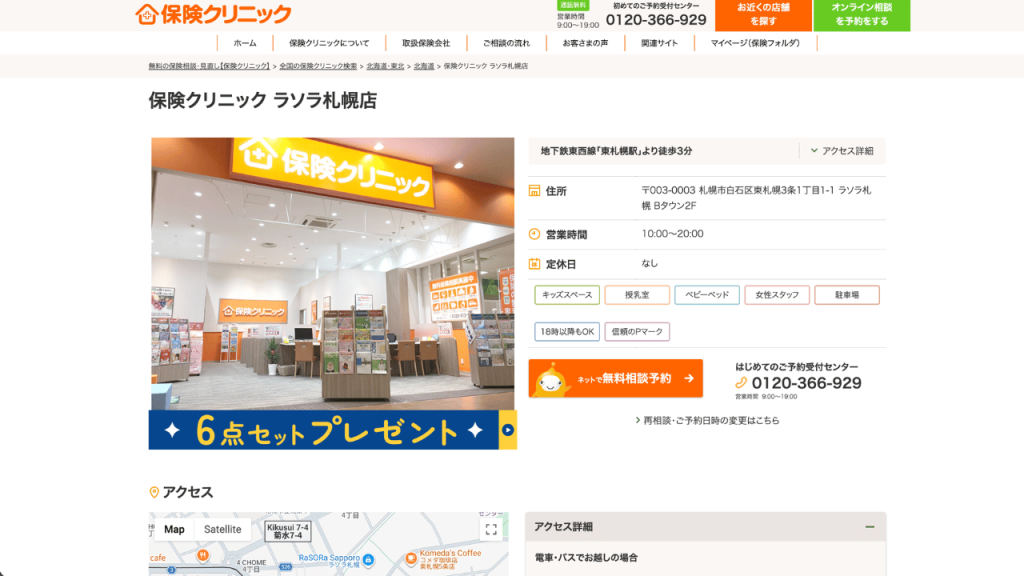Switch map to Map view
The image size is (1024, 576).
point(174,530)
